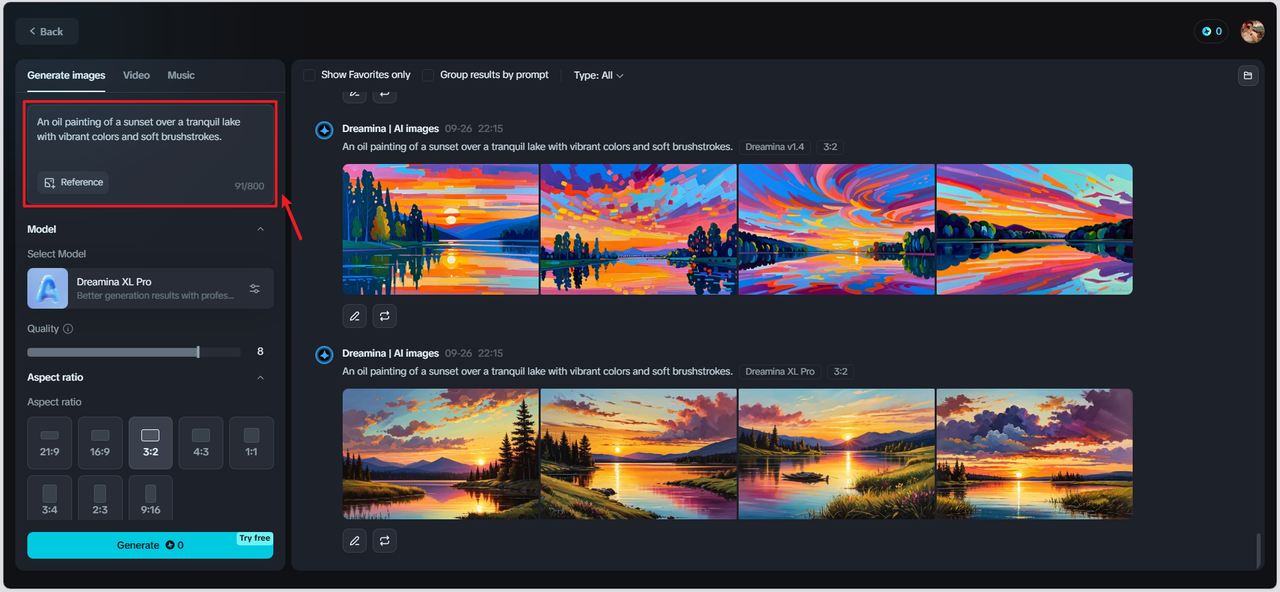Click the Quality info icon
The image size is (1280, 592).
pyautogui.click(x=68, y=329)
